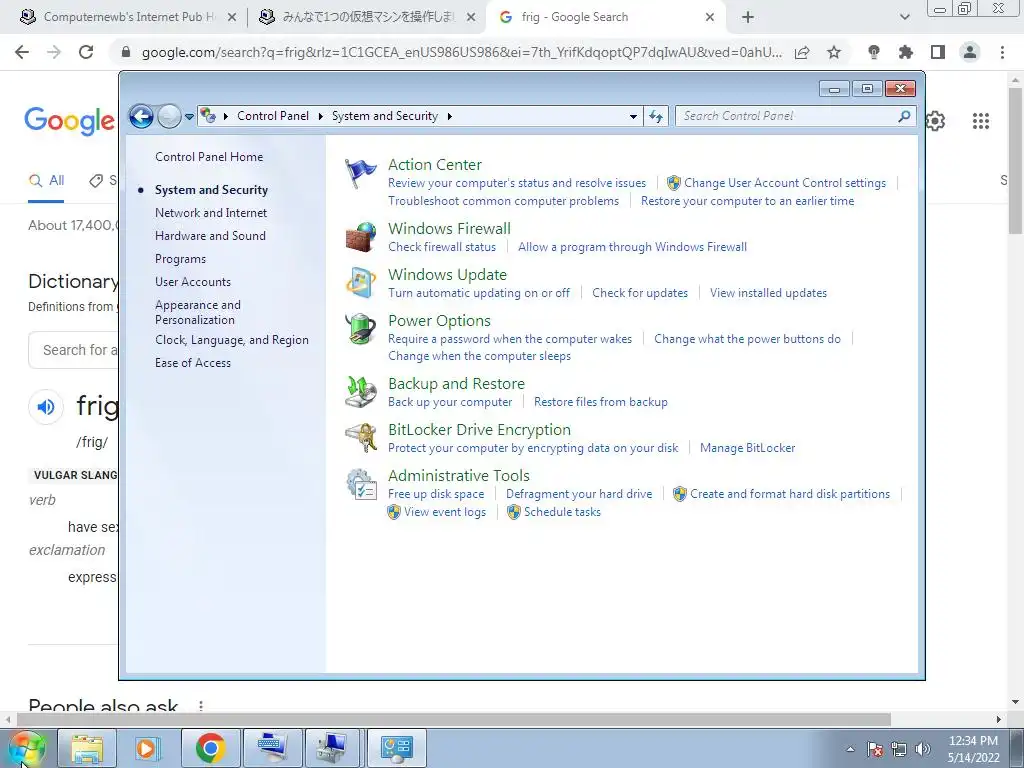Bookmark this page with the star icon

[x=834, y=52]
